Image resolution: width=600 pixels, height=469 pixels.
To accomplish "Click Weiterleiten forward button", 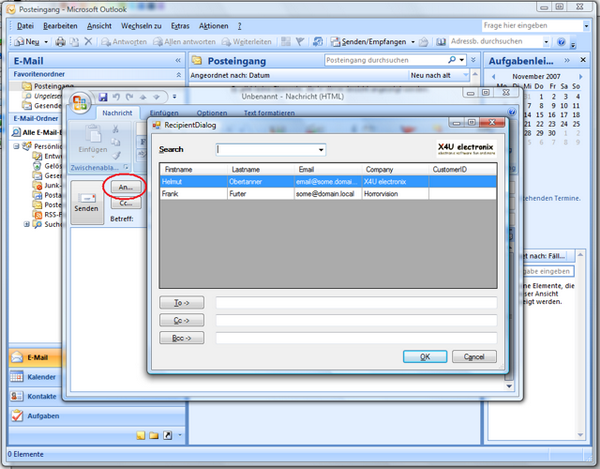I will coord(247,42).
